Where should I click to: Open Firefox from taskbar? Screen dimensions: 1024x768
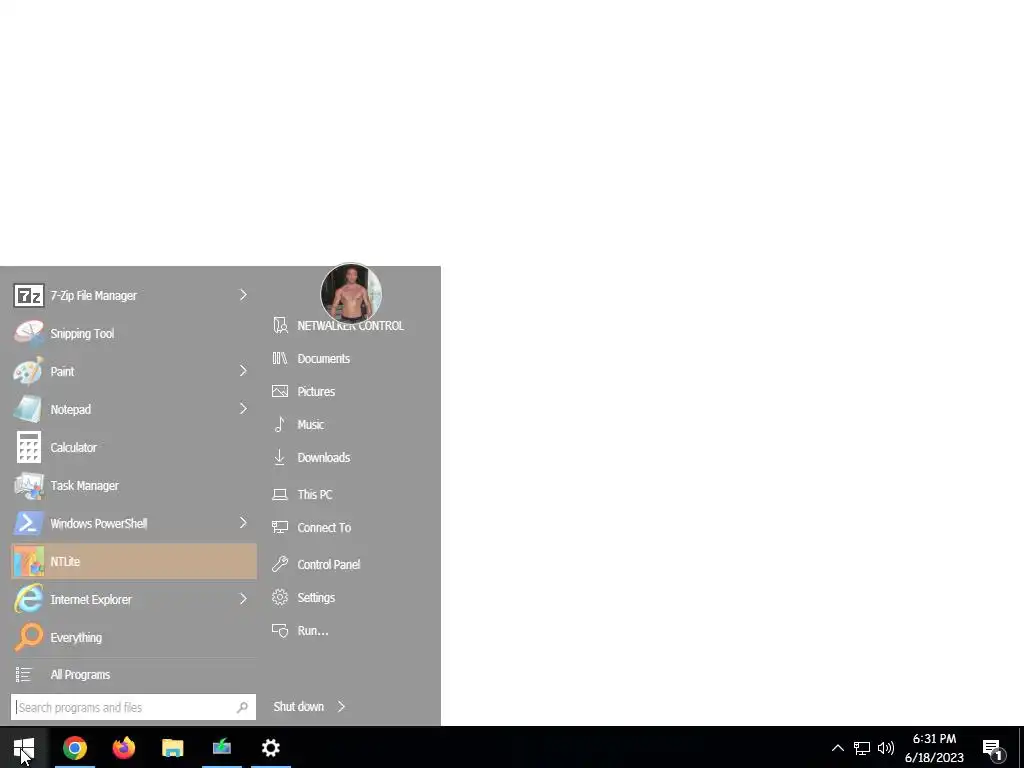[123, 748]
